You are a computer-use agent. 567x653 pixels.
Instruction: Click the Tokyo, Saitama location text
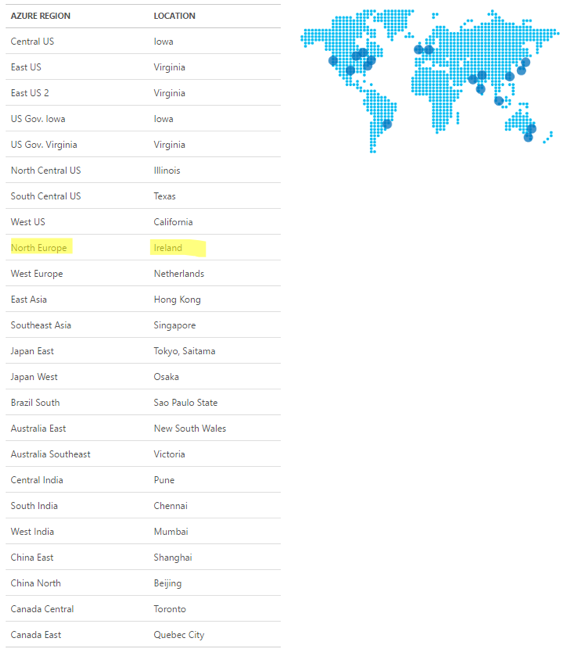(x=184, y=351)
